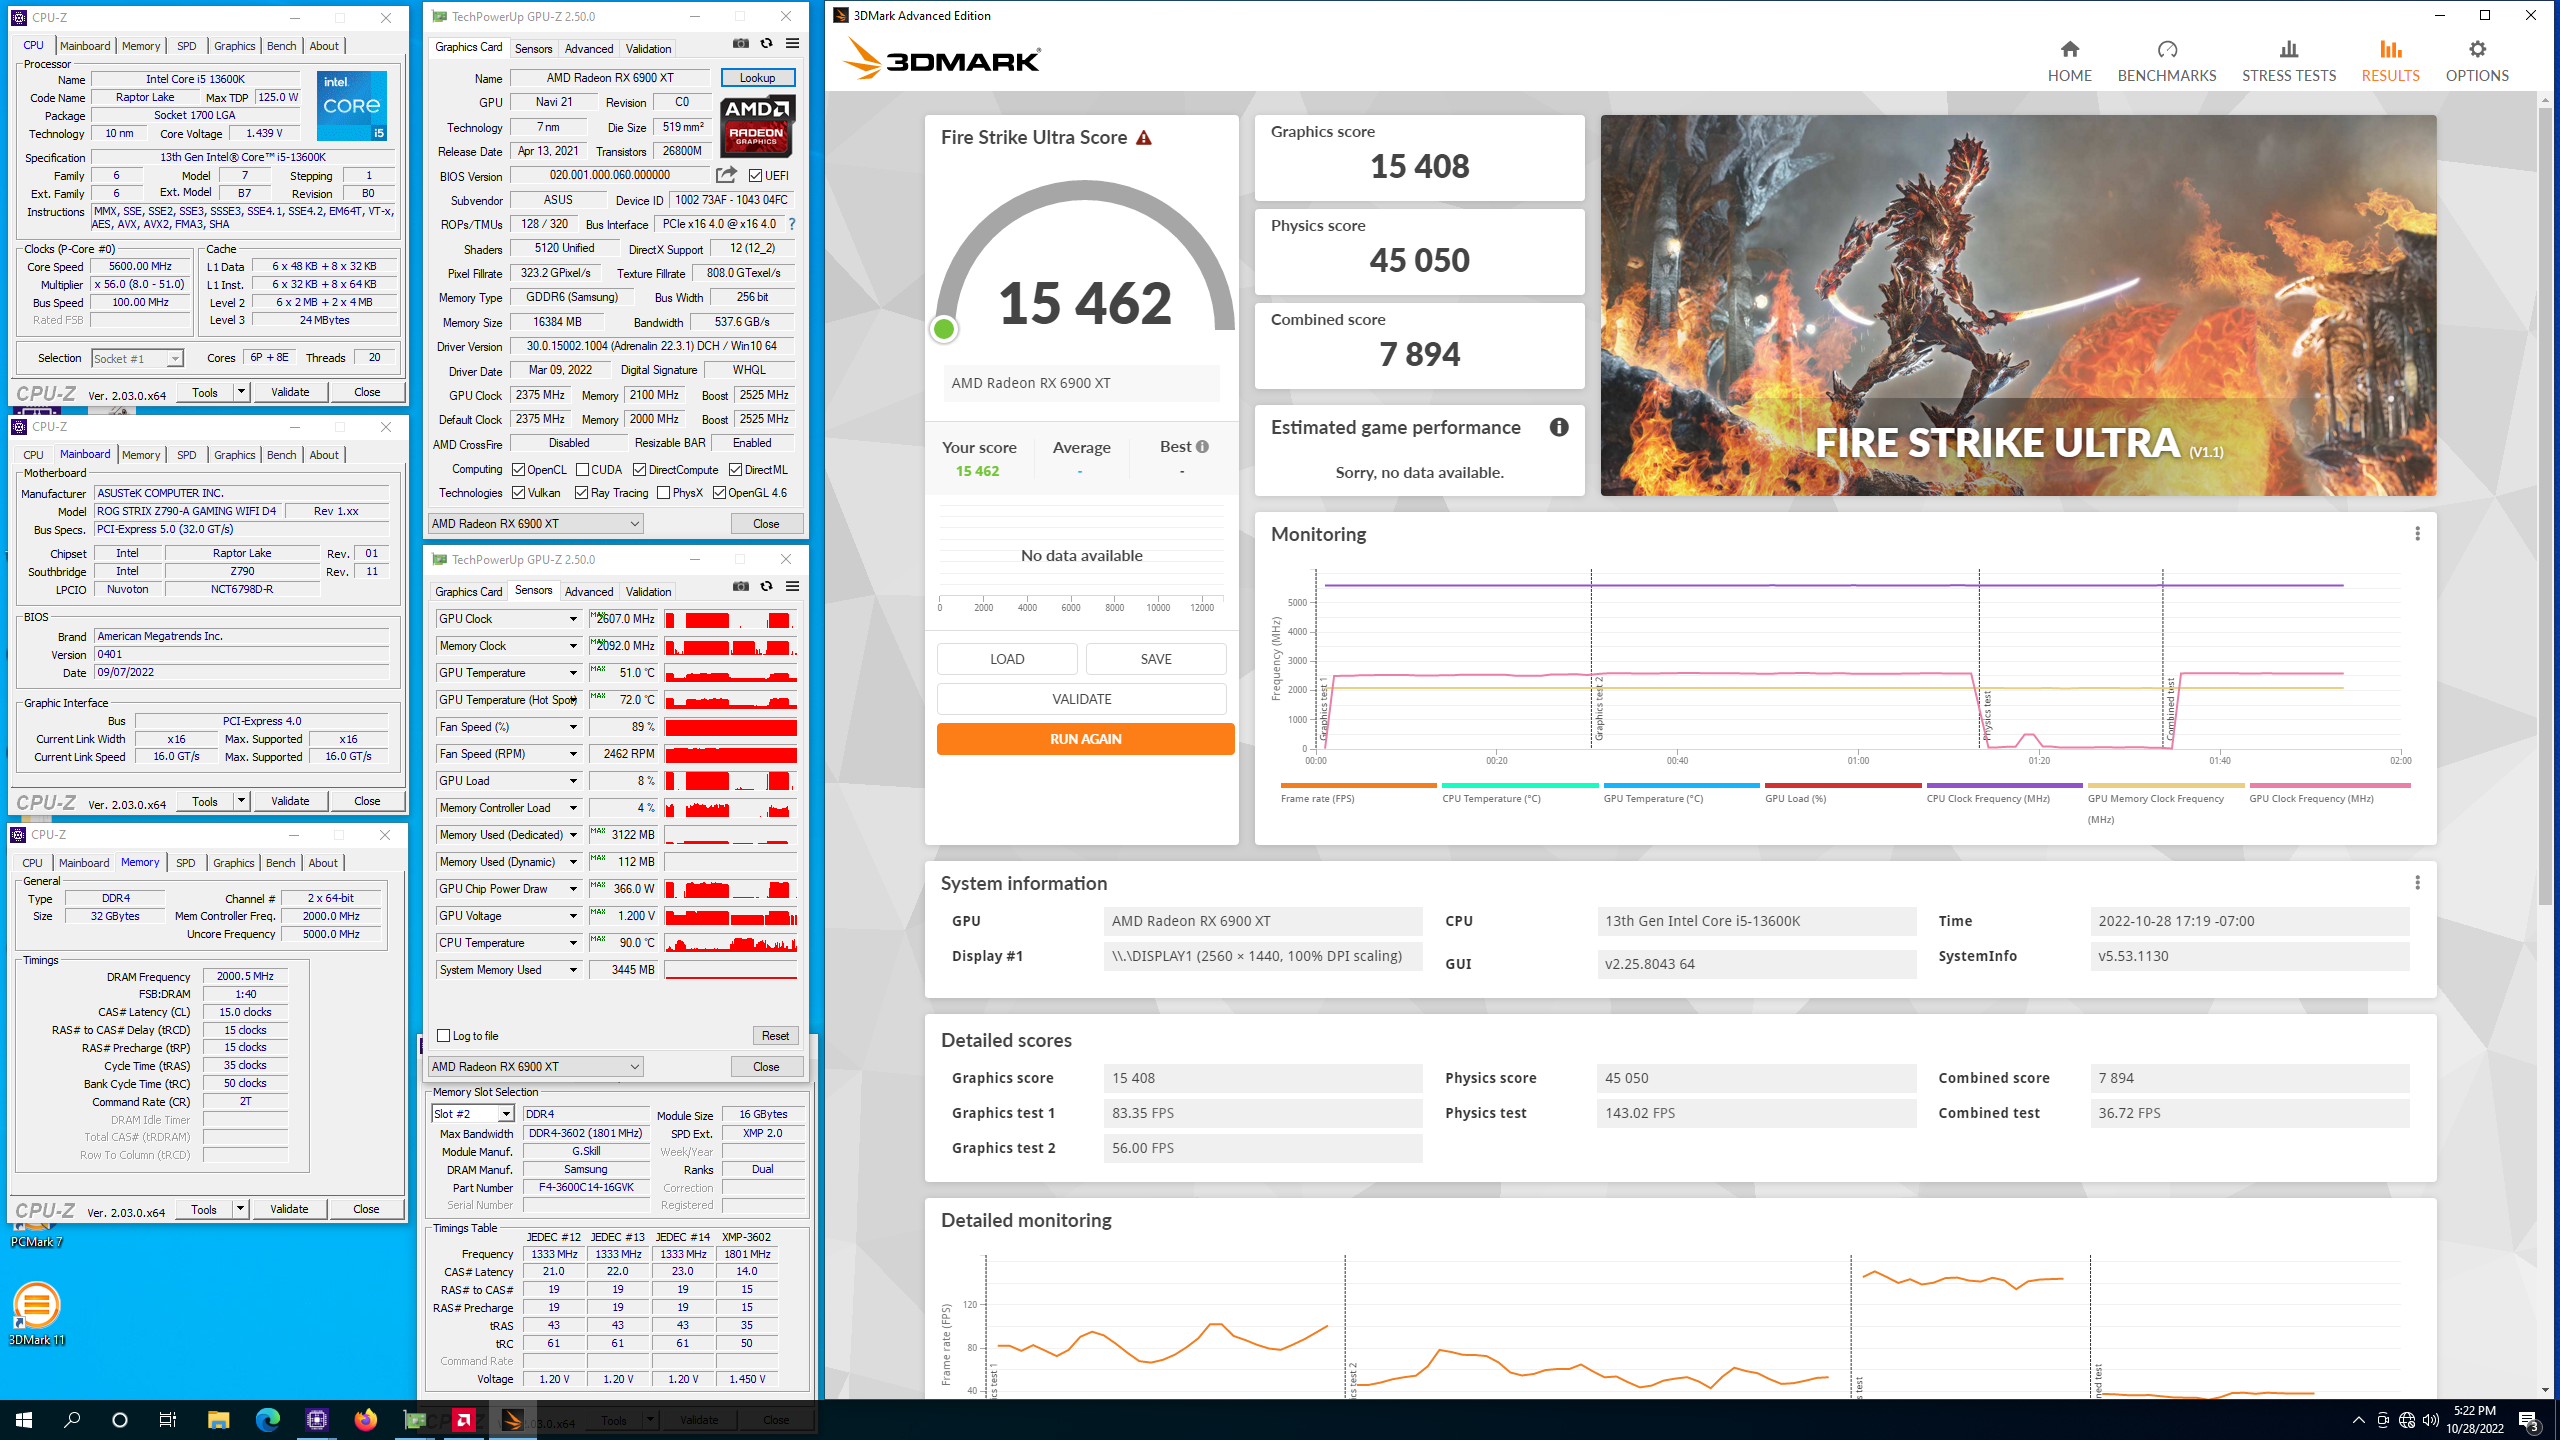The height and width of the screenshot is (1440, 2560).
Task: Click the GPU Load (%) legend color bar
Action: (1842, 785)
